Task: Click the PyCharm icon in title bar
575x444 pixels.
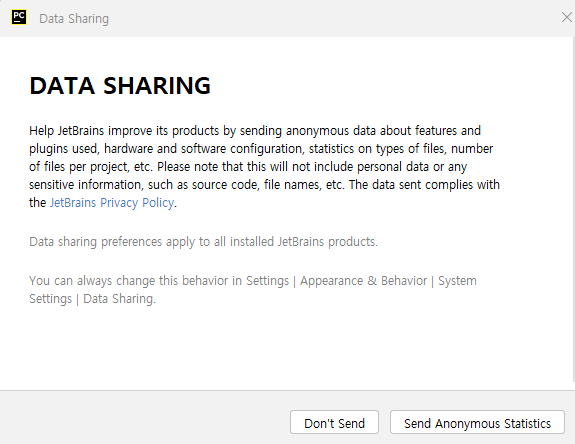Action: (19, 17)
